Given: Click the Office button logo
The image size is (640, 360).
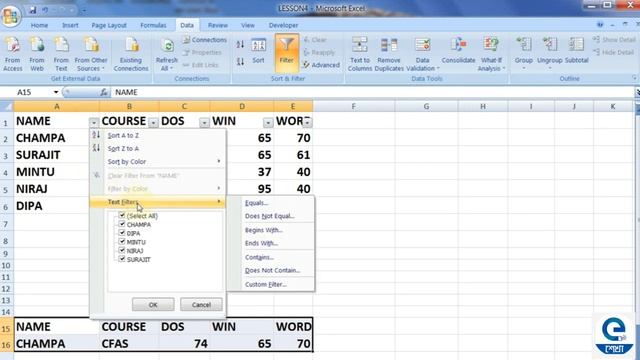Looking at the screenshot, I should (x=11, y=16).
